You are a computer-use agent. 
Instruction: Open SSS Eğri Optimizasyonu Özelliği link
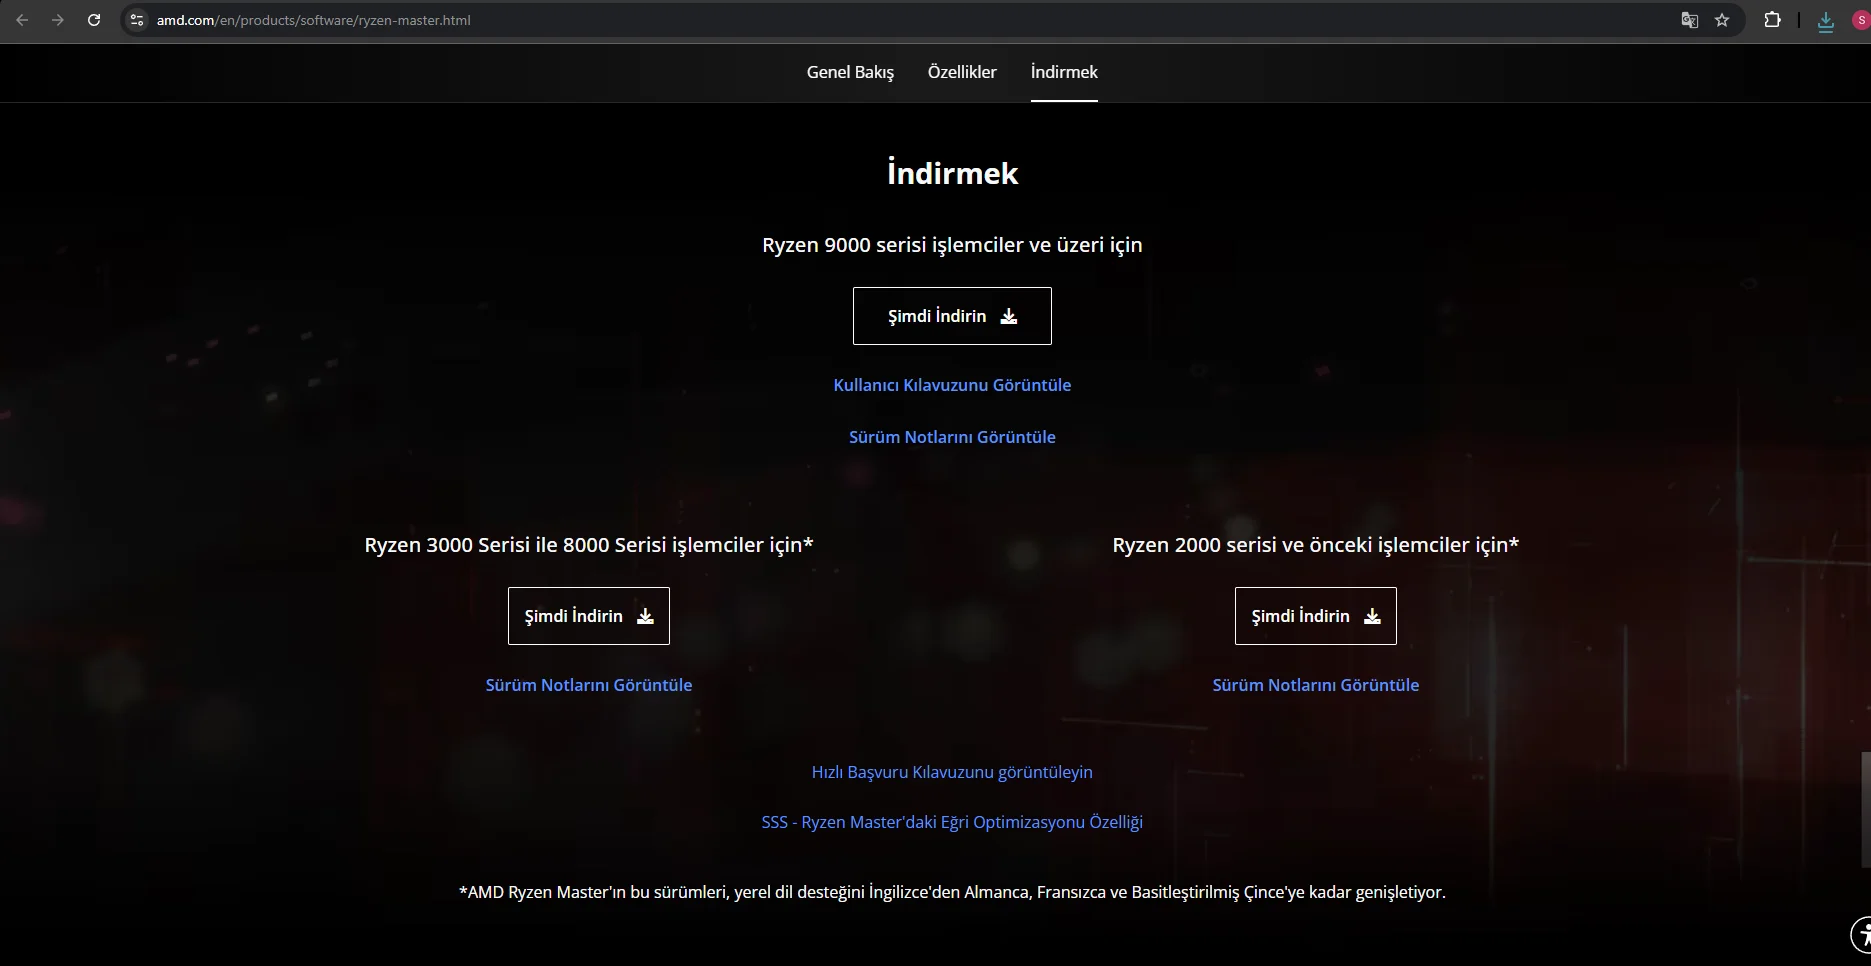click(952, 822)
